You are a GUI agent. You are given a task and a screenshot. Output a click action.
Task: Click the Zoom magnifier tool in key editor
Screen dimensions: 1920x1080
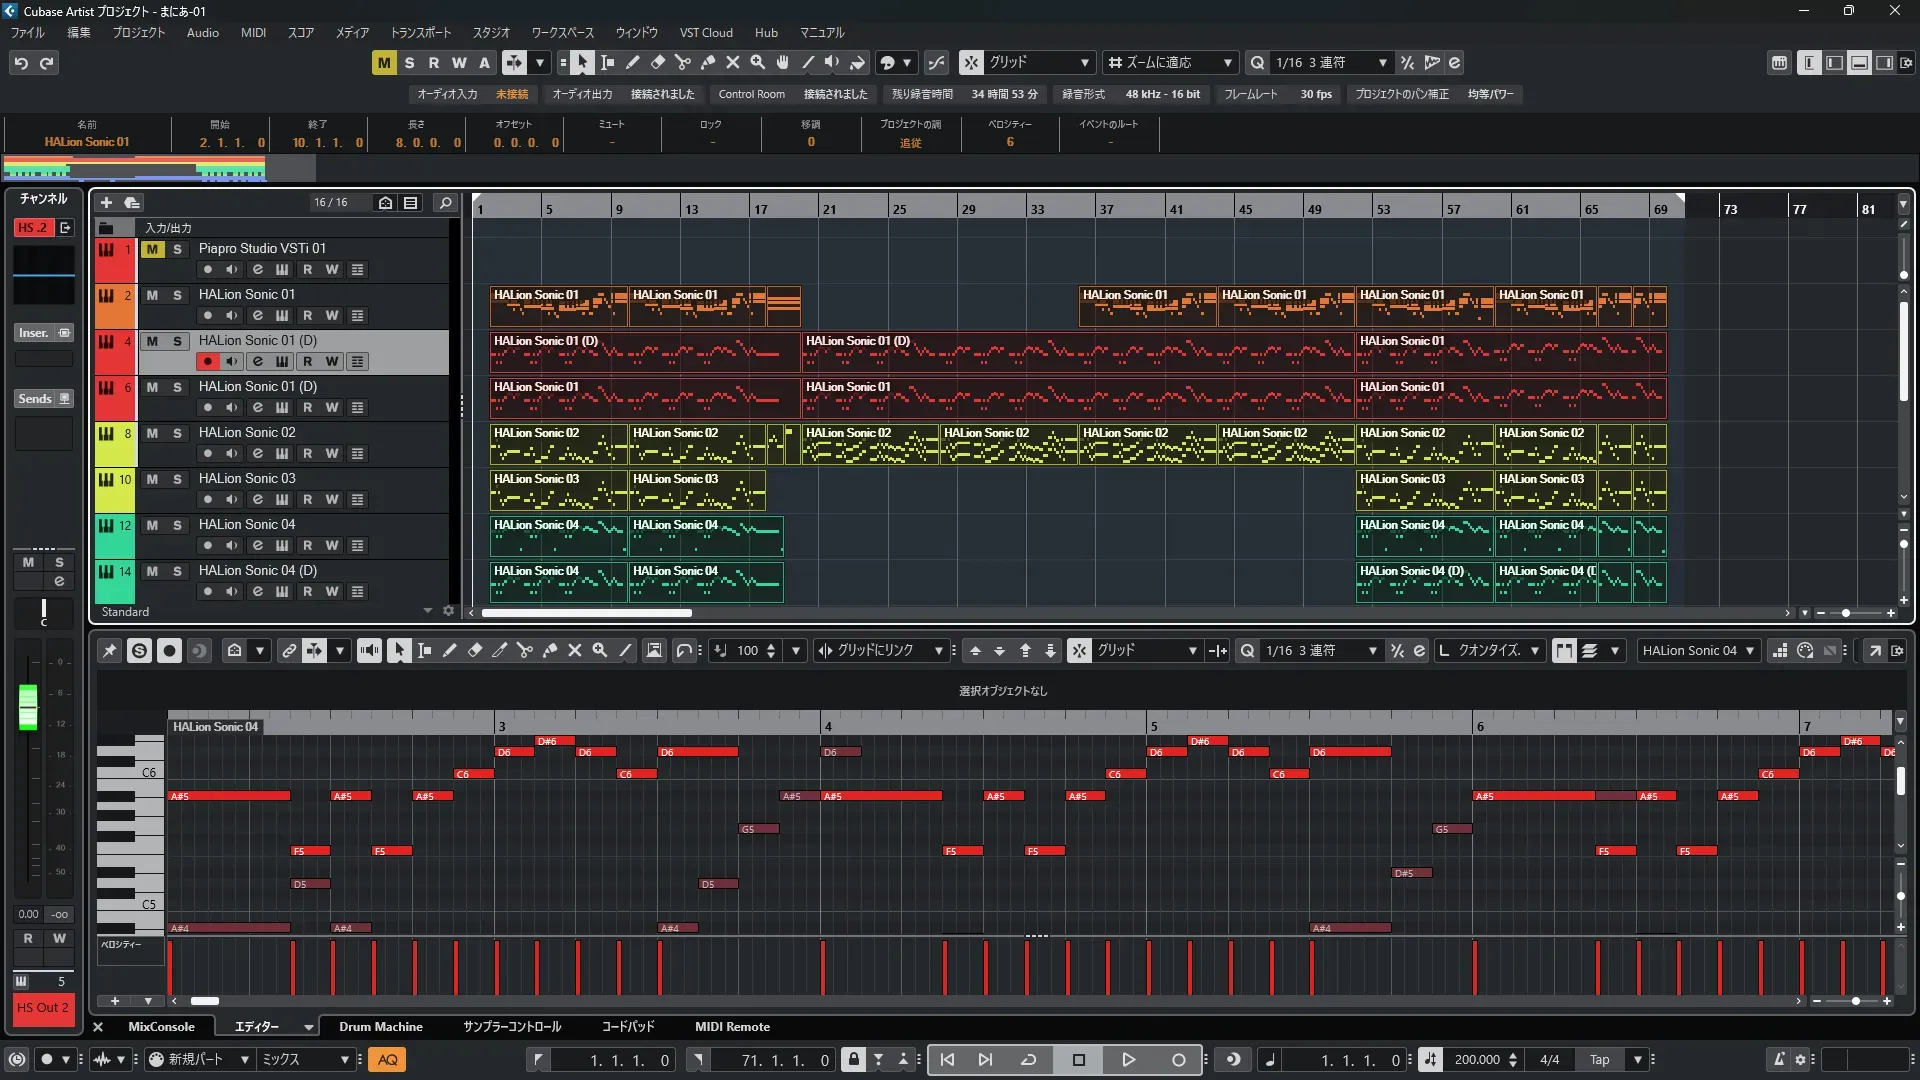pos(600,651)
